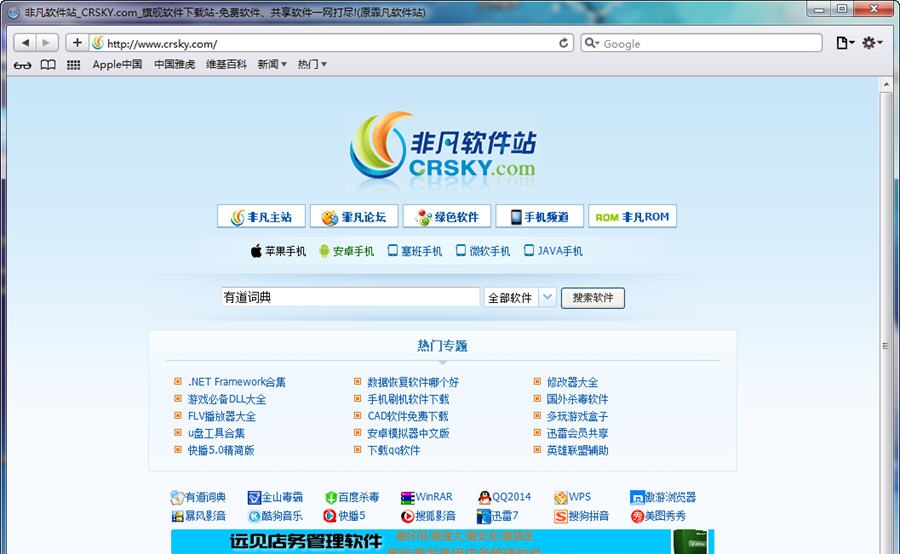Click the 傲游浏览器 icon link
Image resolution: width=900 pixels, height=554 pixels.
pos(663,497)
